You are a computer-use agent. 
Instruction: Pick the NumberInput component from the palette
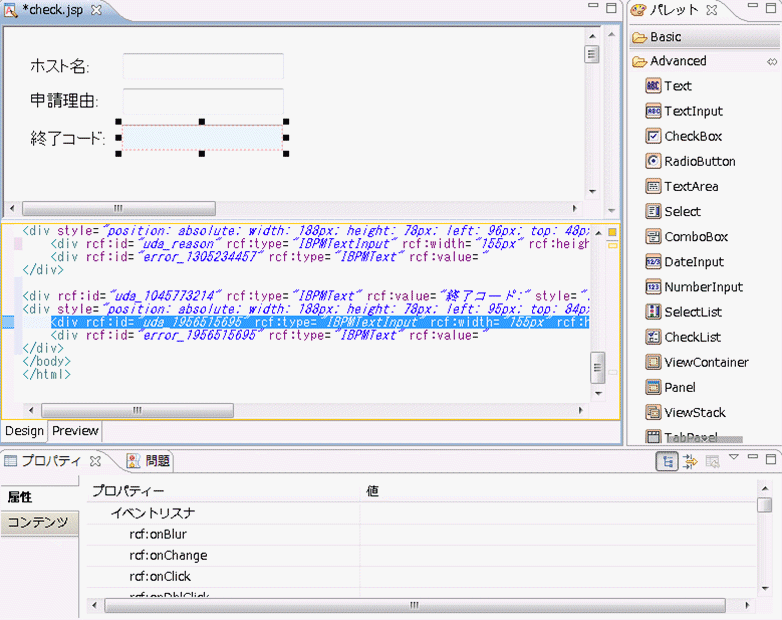tap(702, 287)
